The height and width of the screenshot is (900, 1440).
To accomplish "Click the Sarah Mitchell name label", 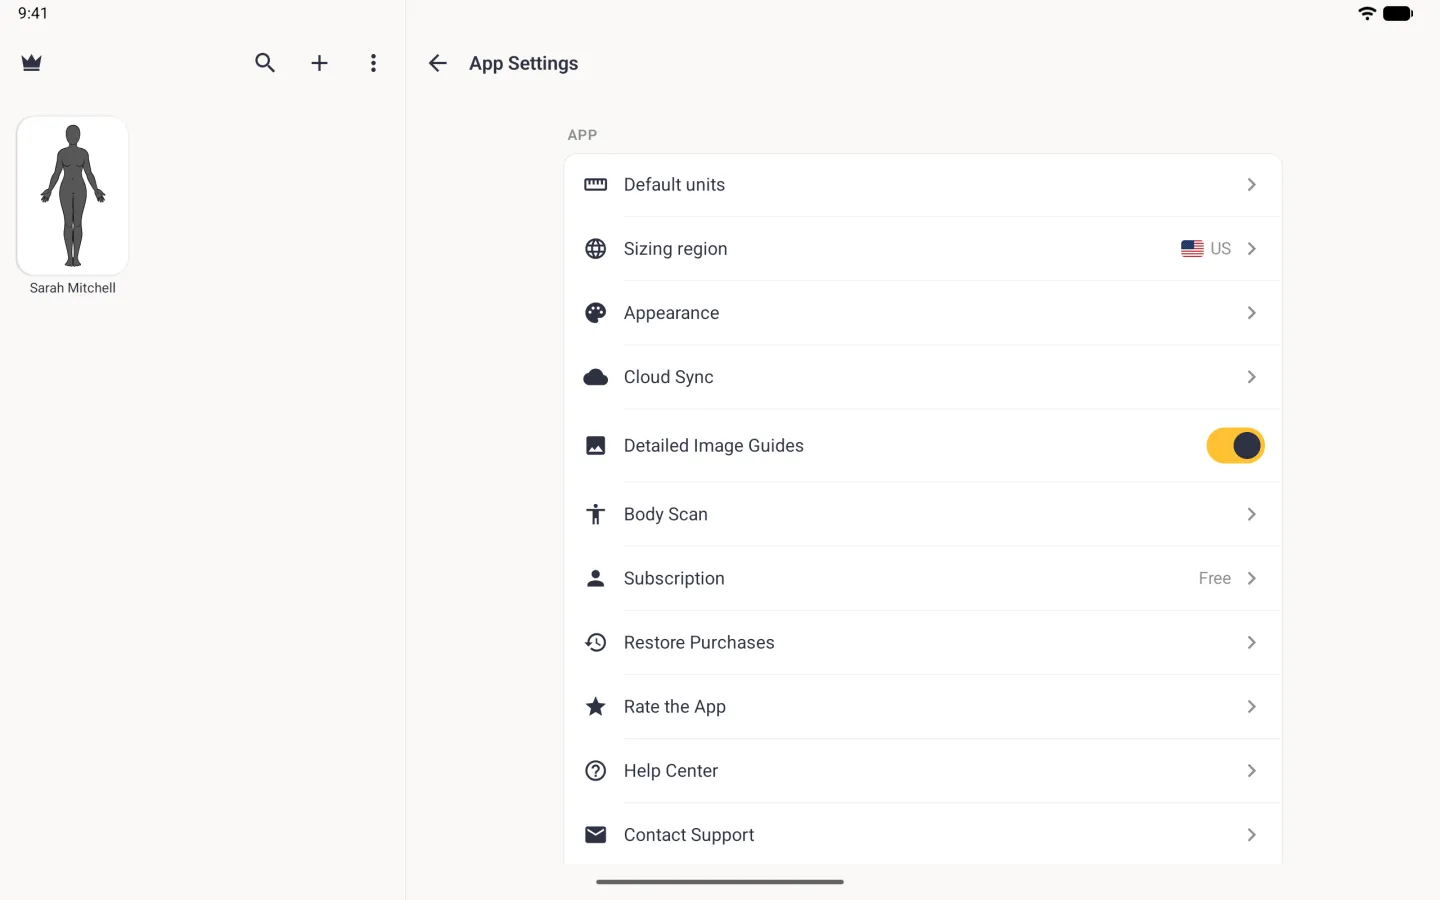I will [73, 288].
